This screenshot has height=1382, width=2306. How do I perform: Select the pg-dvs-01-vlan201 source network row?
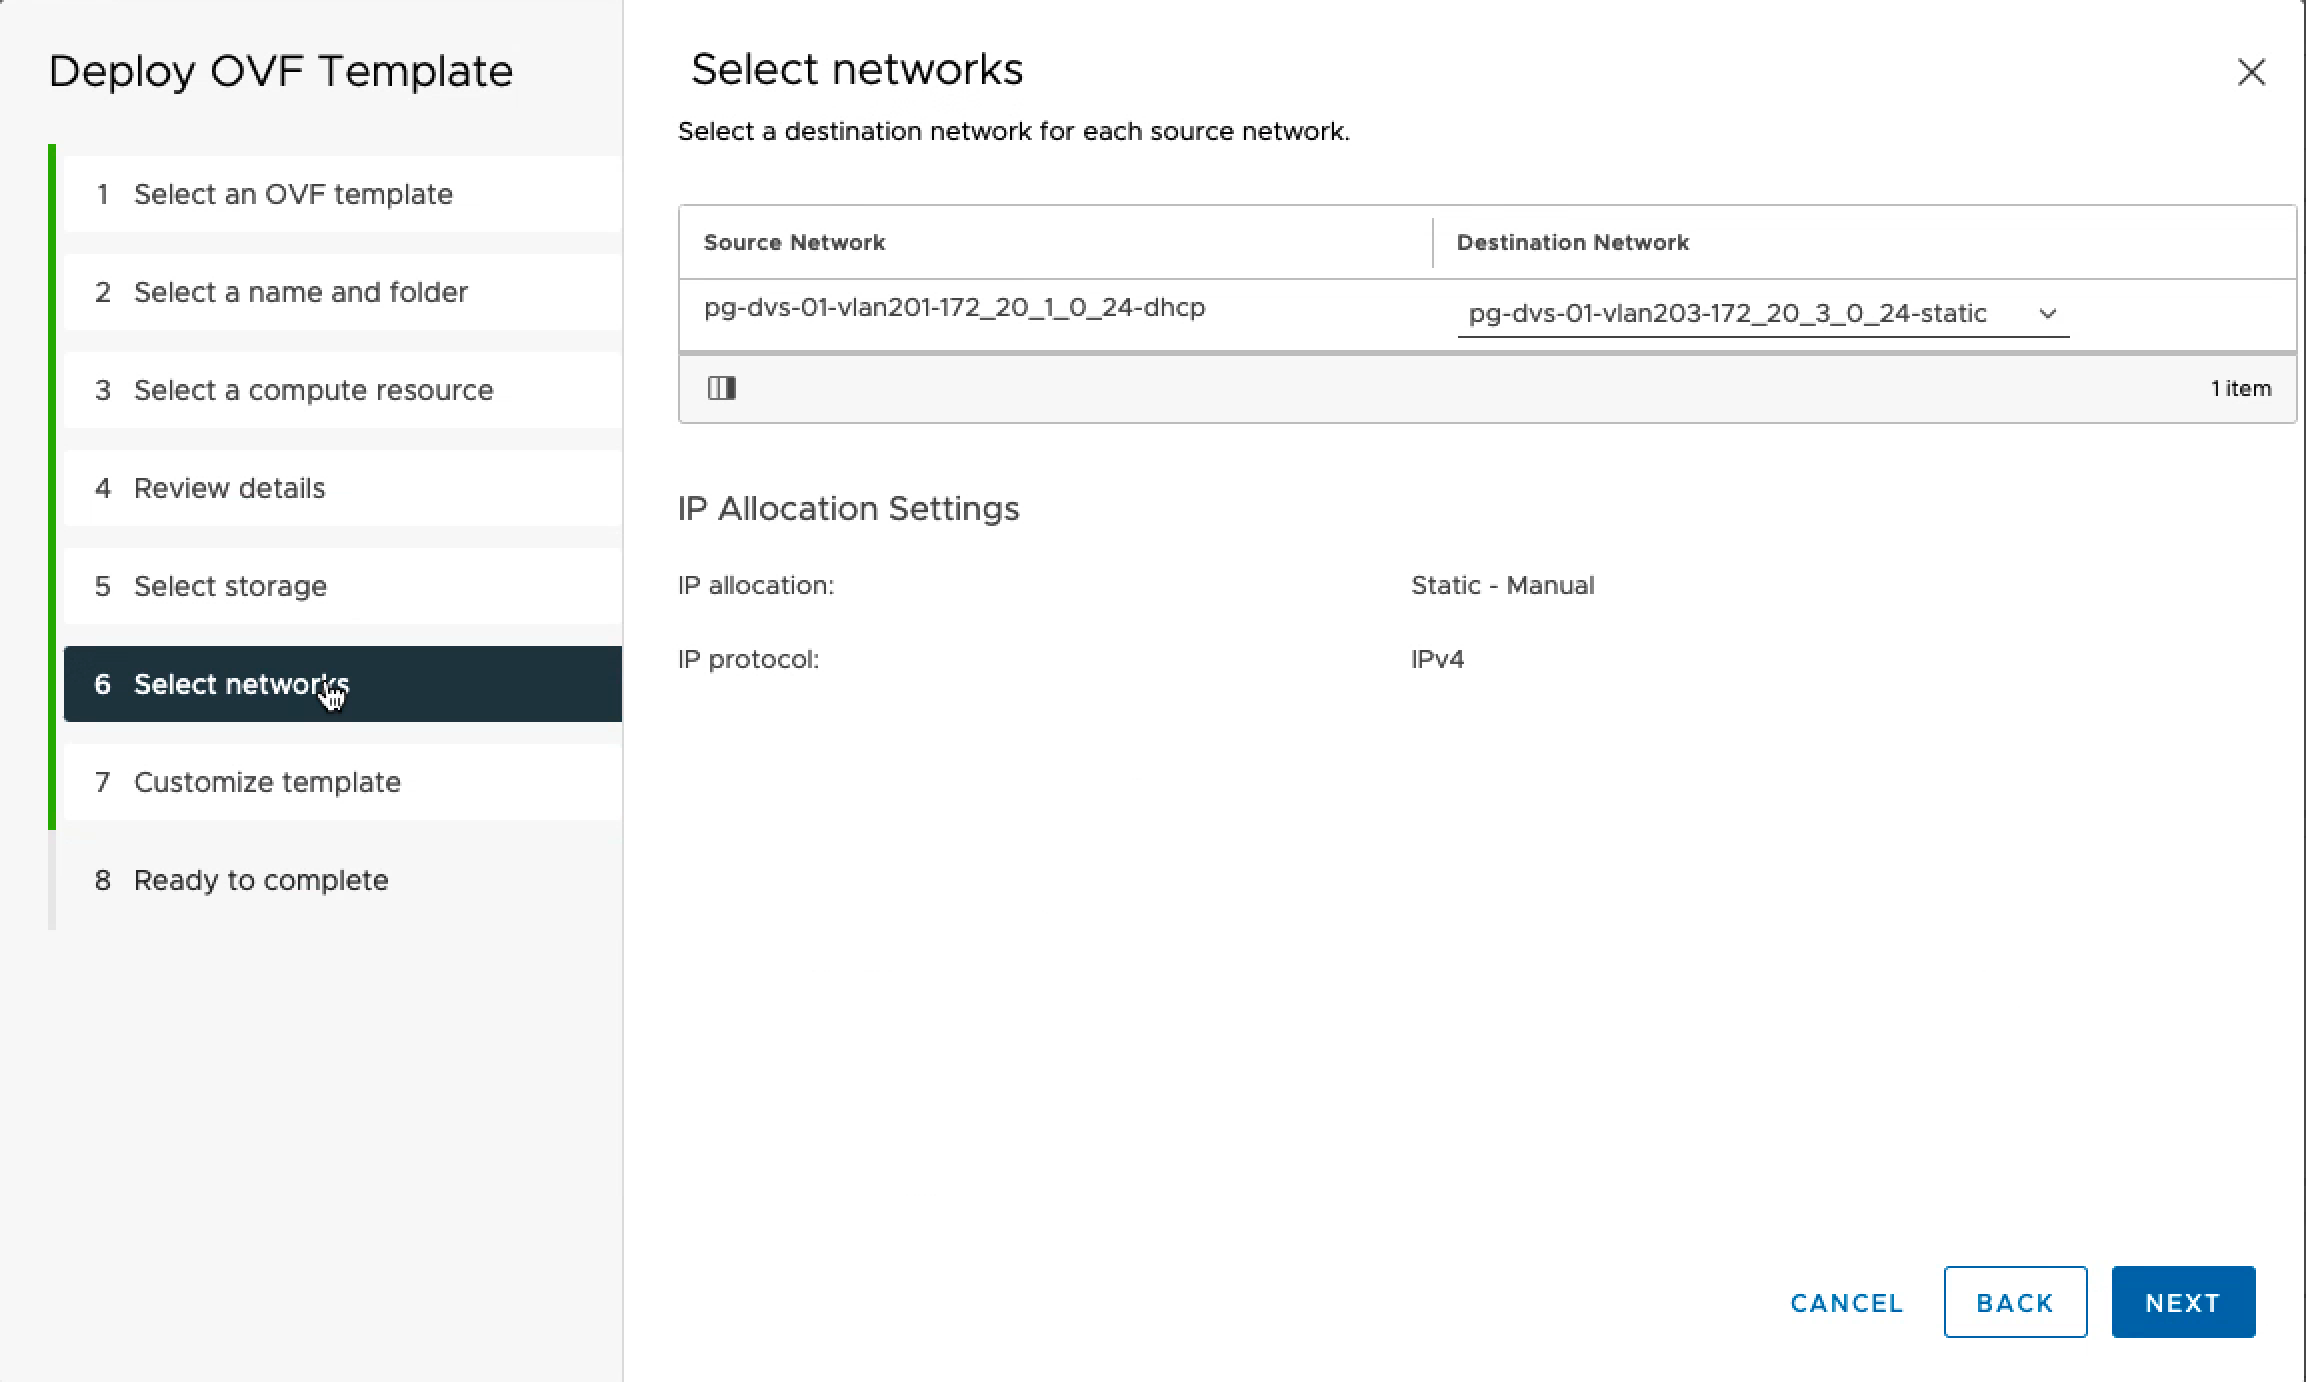[954, 308]
